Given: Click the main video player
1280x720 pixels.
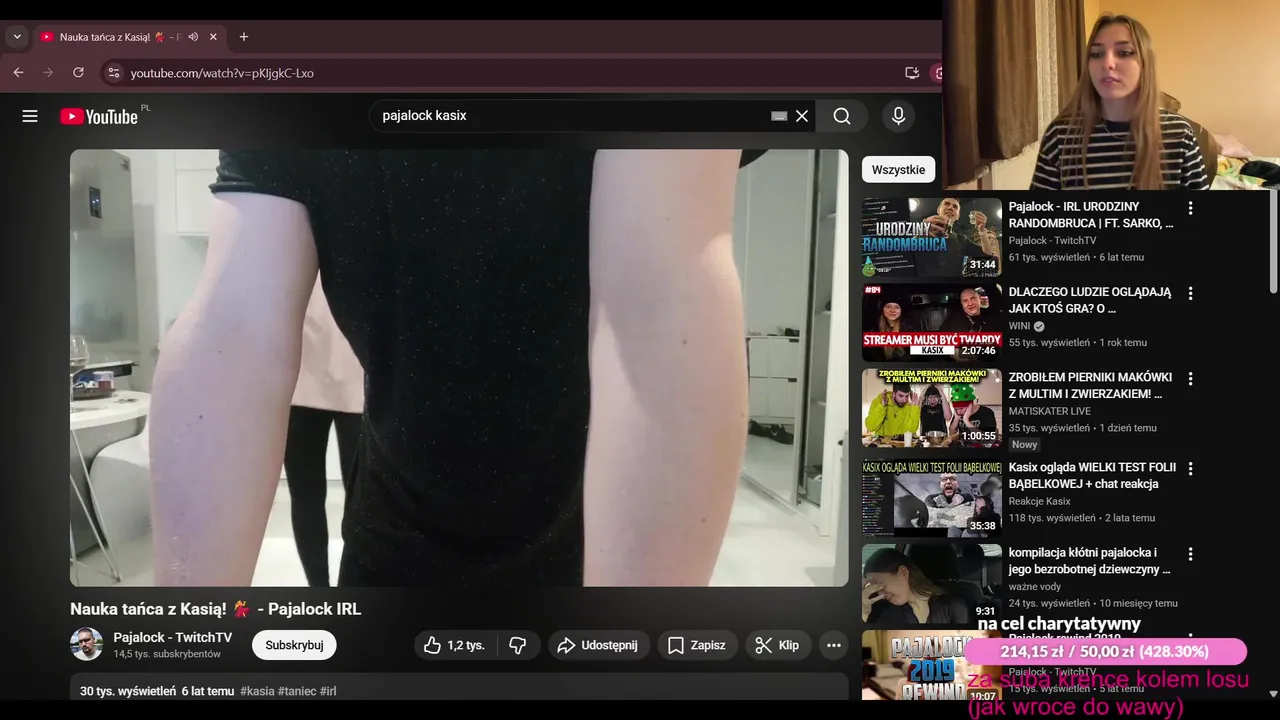Looking at the screenshot, I should tap(459, 367).
